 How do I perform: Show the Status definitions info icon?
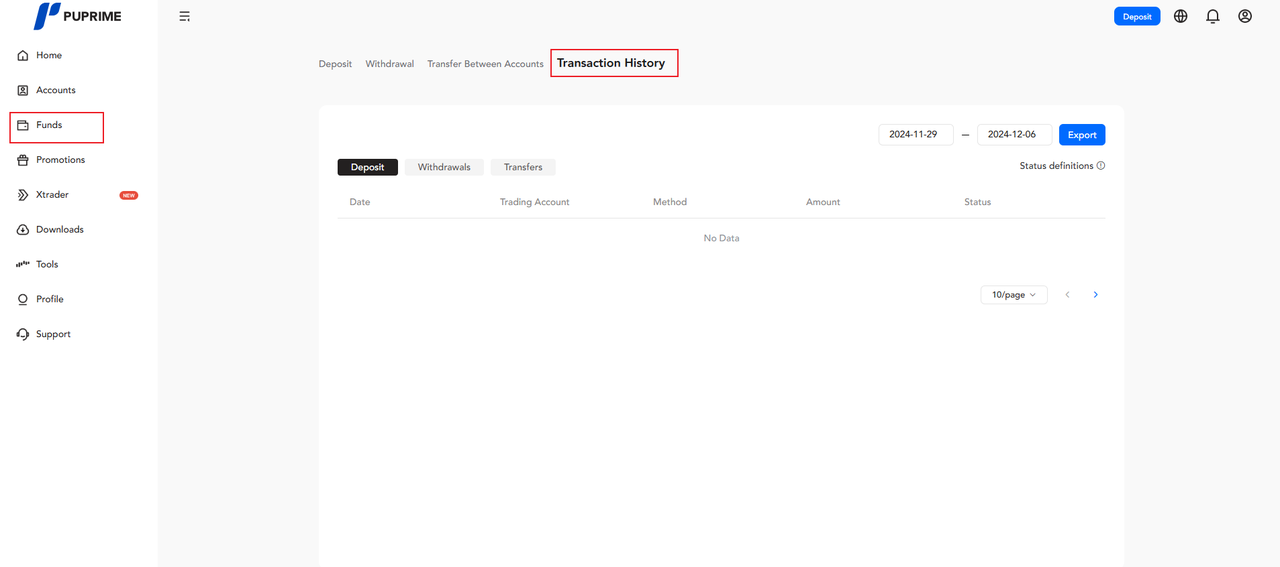coord(1101,166)
